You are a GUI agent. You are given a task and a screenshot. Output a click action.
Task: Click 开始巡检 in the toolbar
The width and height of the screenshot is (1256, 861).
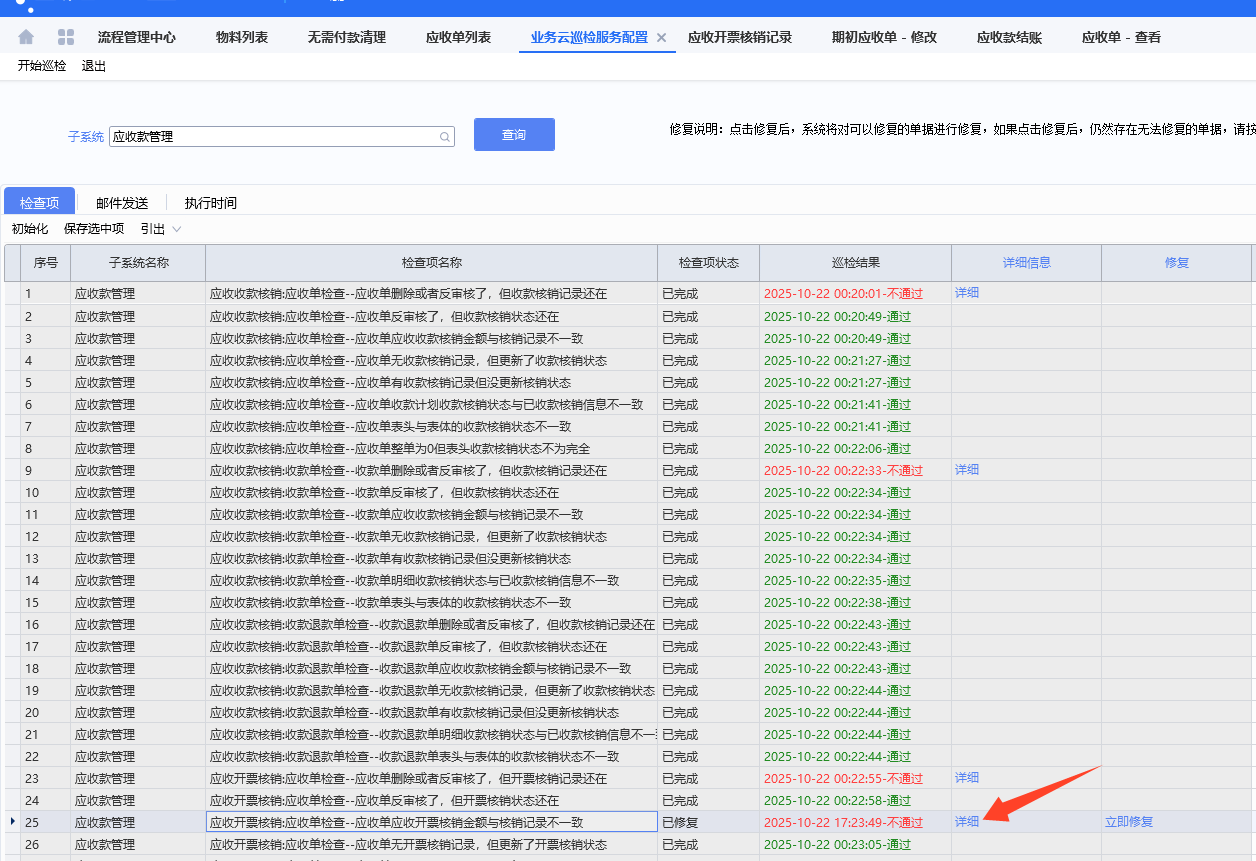(x=42, y=66)
